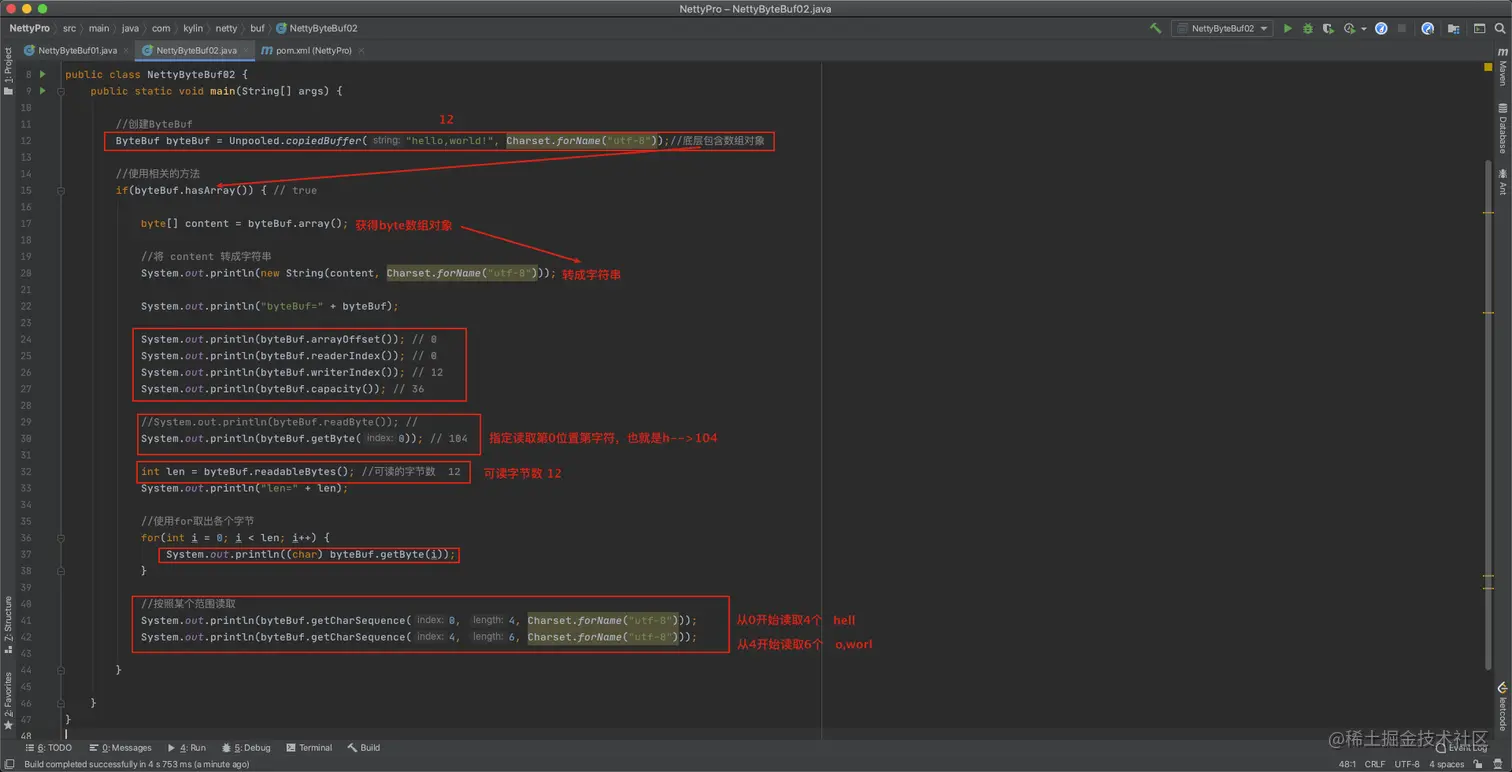The width and height of the screenshot is (1512, 772).
Task: Change the UTF-8 file encoding in the status bar
Action: click(x=1407, y=764)
